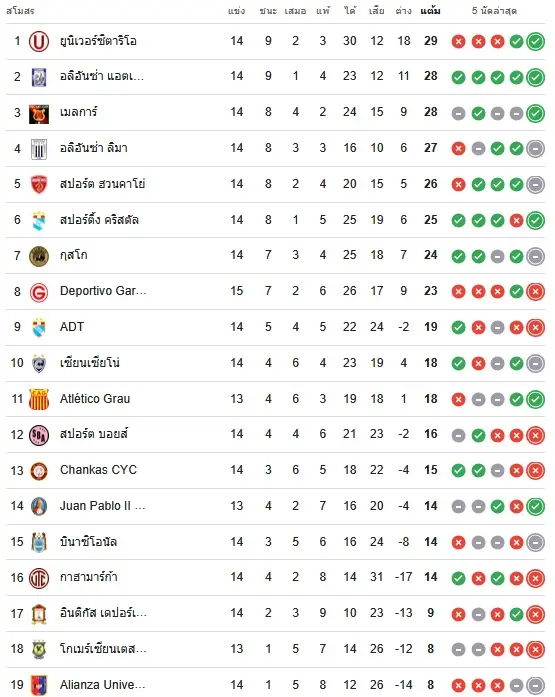Image resolution: width=555 pixels, height=697 pixels.
Task: Click the Chankas CYC club crest
Action: [39, 471]
